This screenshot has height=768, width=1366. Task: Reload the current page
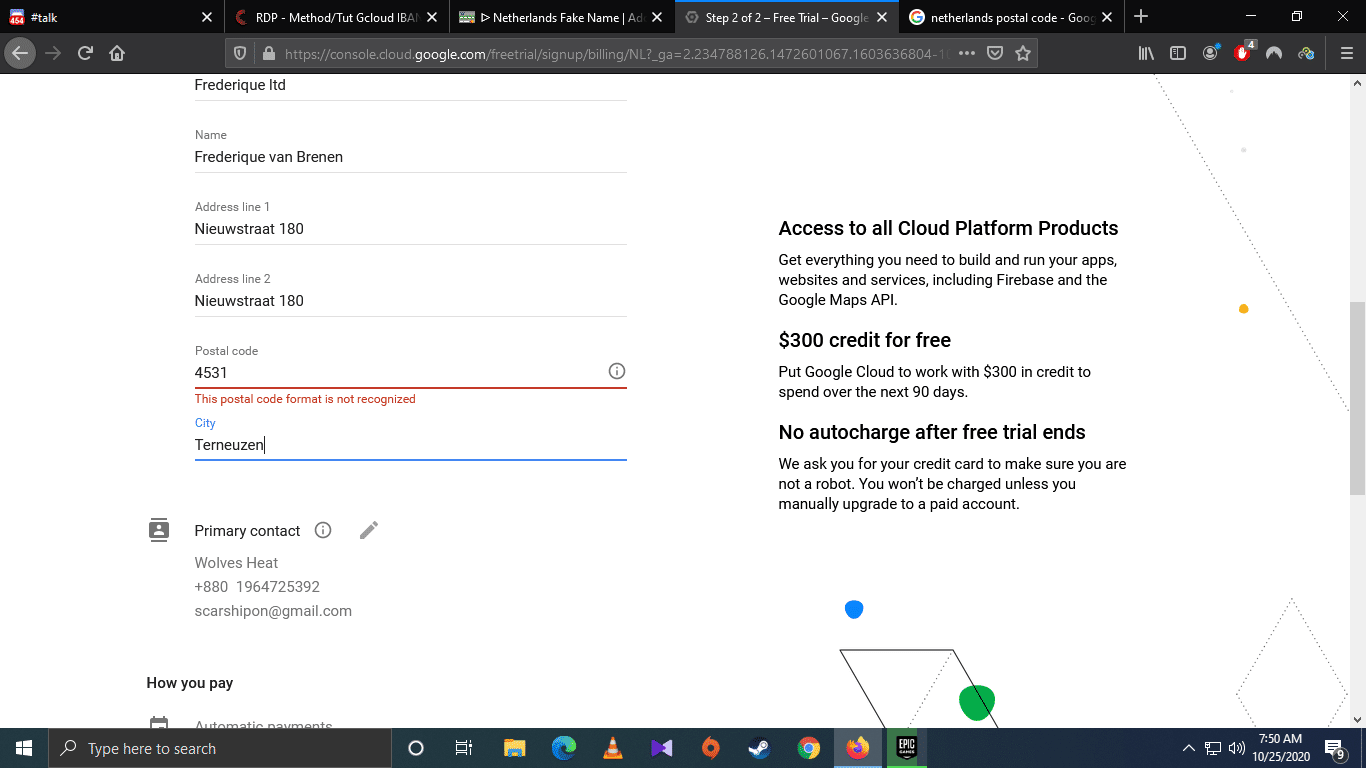tap(86, 54)
